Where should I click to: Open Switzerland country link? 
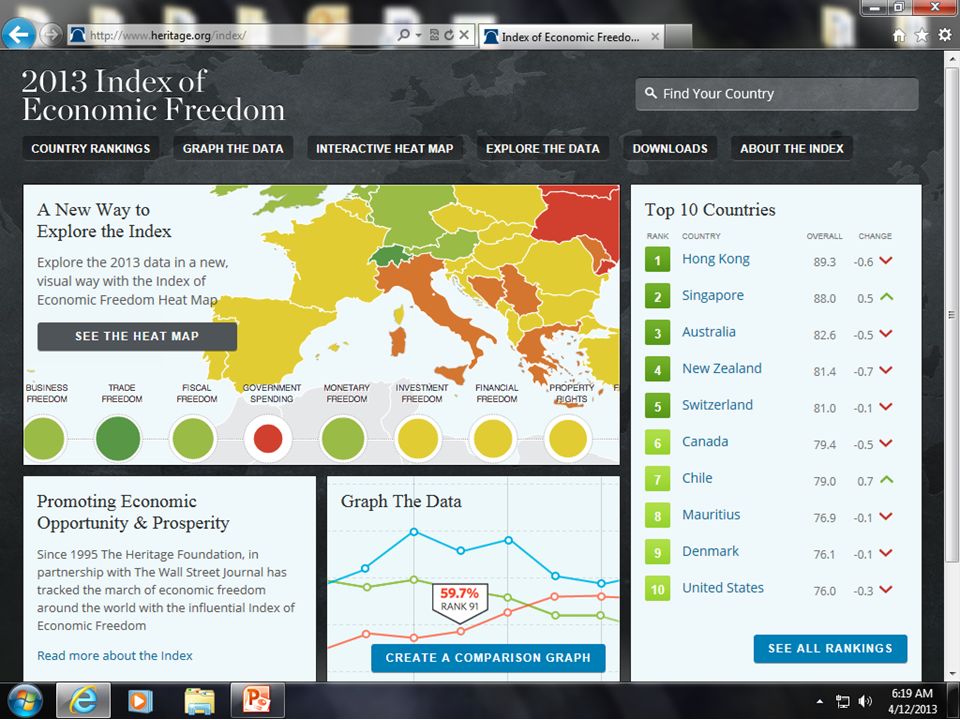pos(718,405)
